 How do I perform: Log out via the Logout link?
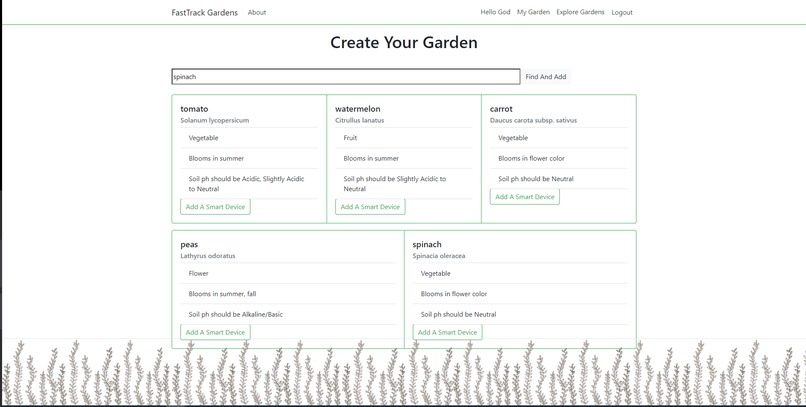pyautogui.click(x=622, y=12)
